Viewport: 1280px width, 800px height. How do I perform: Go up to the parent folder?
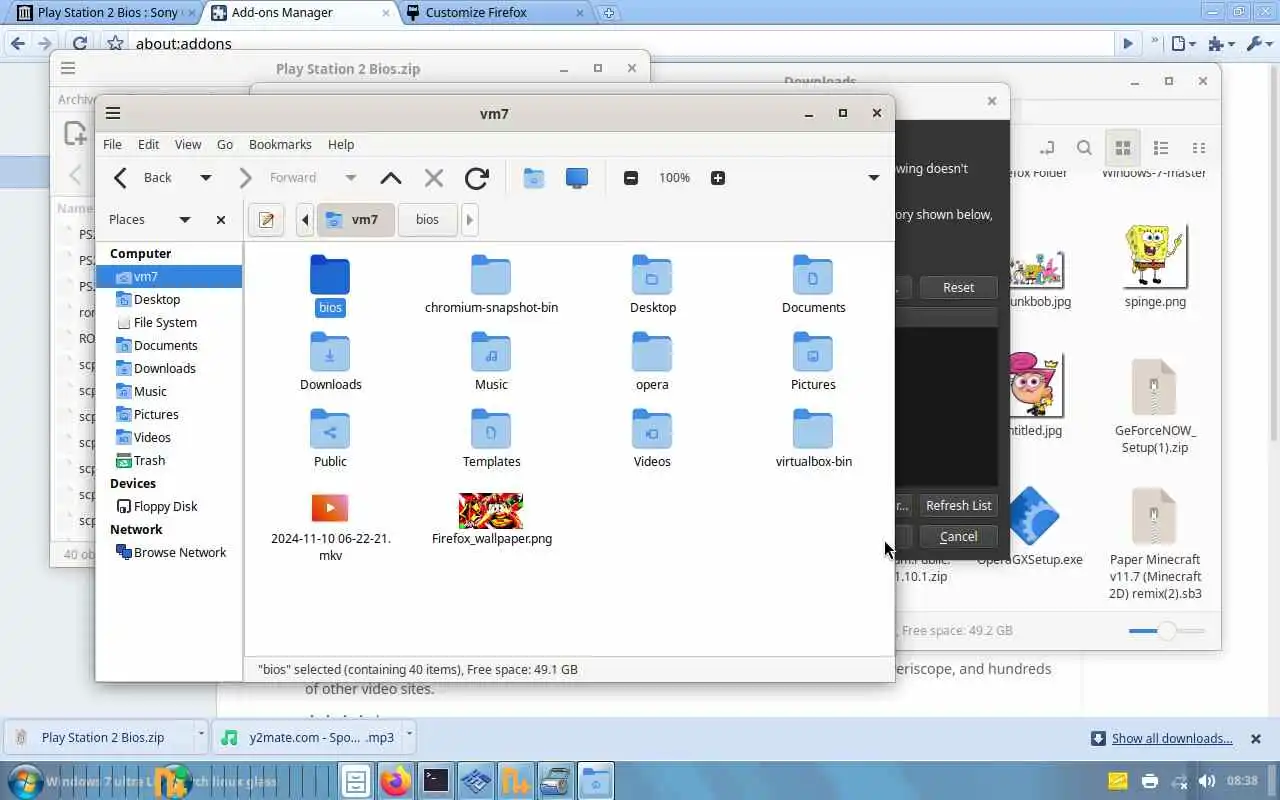click(391, 178)
